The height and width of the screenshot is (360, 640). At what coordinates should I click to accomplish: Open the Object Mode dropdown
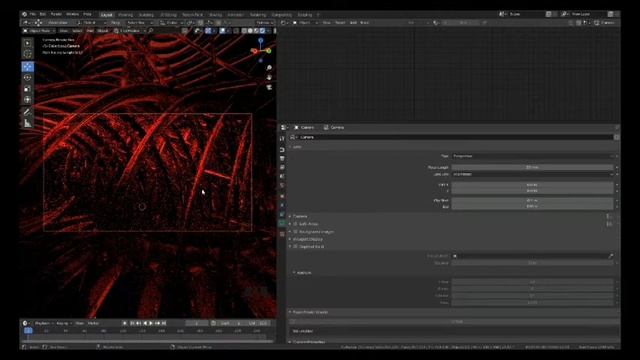tap(39, 31)
